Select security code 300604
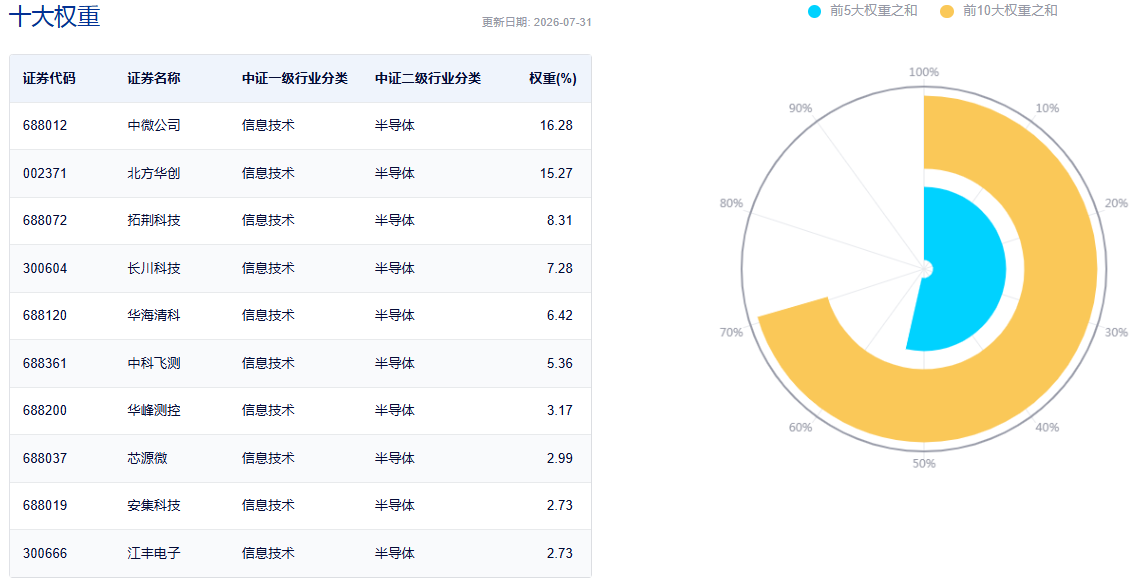 point(45,268)
